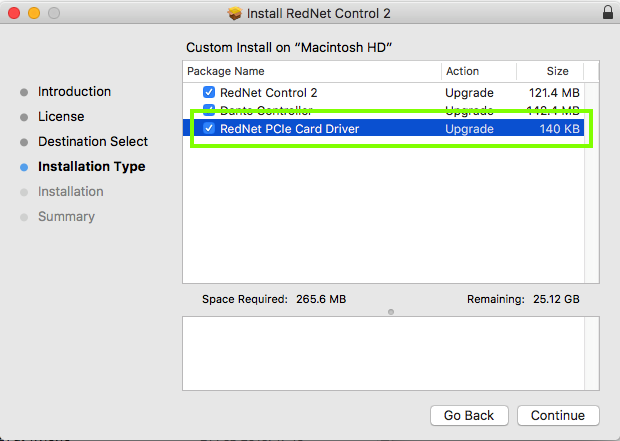
Task: Click the lock icon in the title bar
Action: click(x=607, y=13)
